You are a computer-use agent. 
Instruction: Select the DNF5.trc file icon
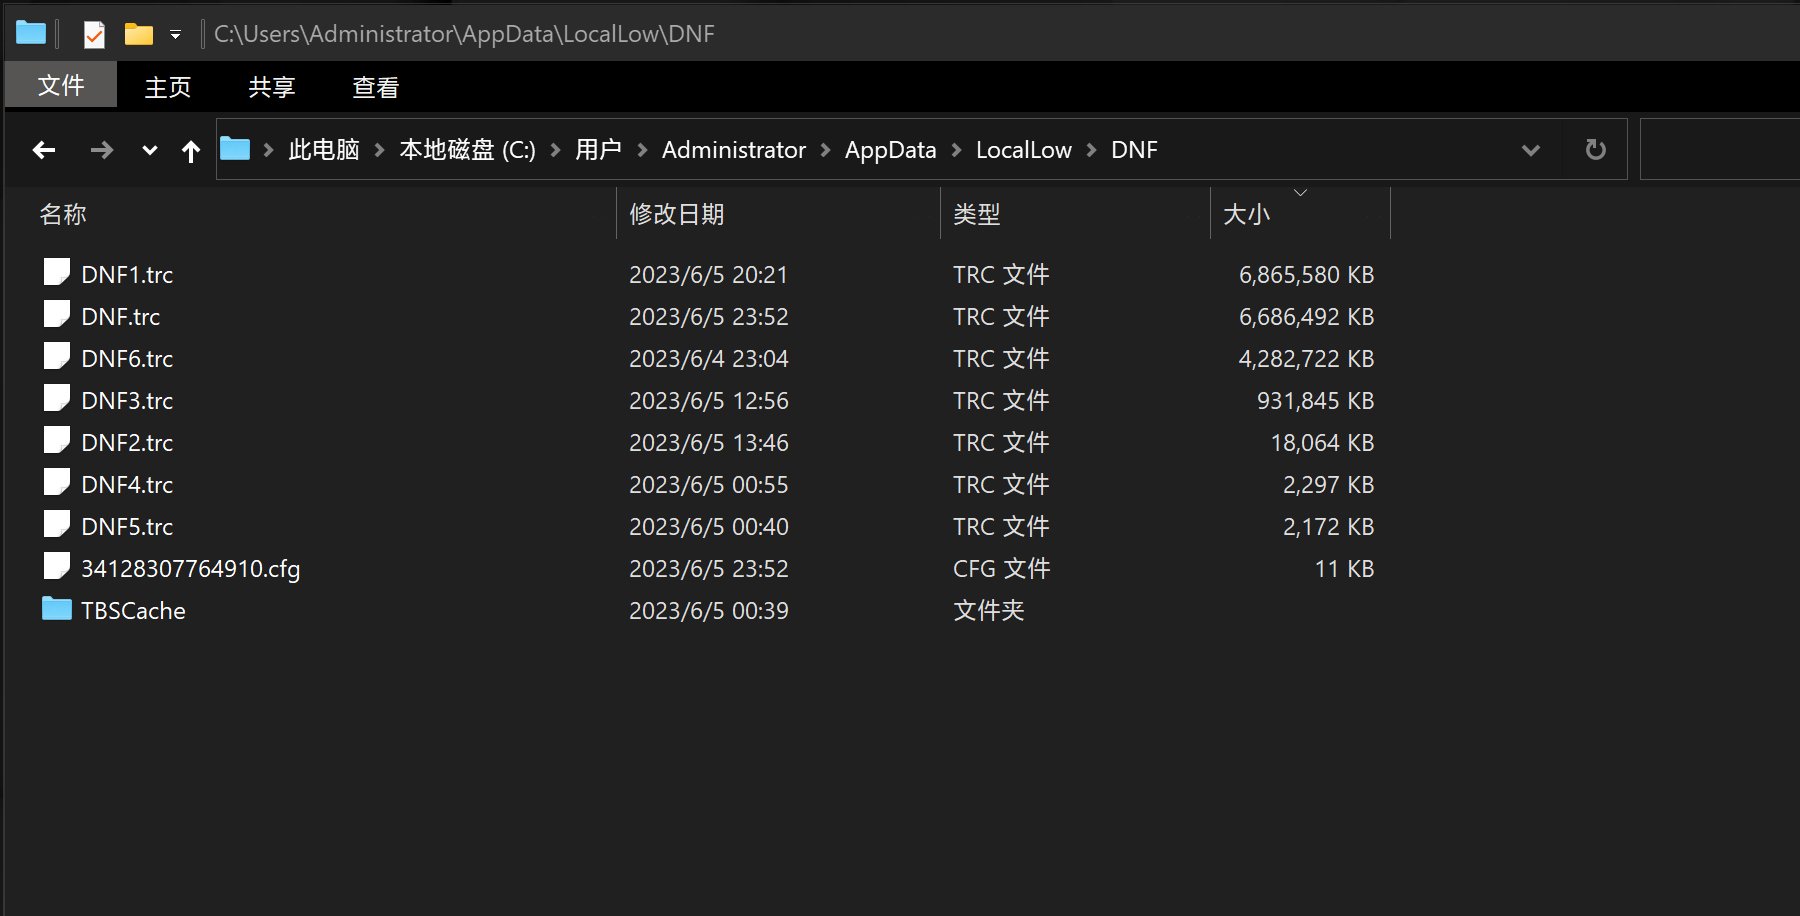[x=57, y=524]
